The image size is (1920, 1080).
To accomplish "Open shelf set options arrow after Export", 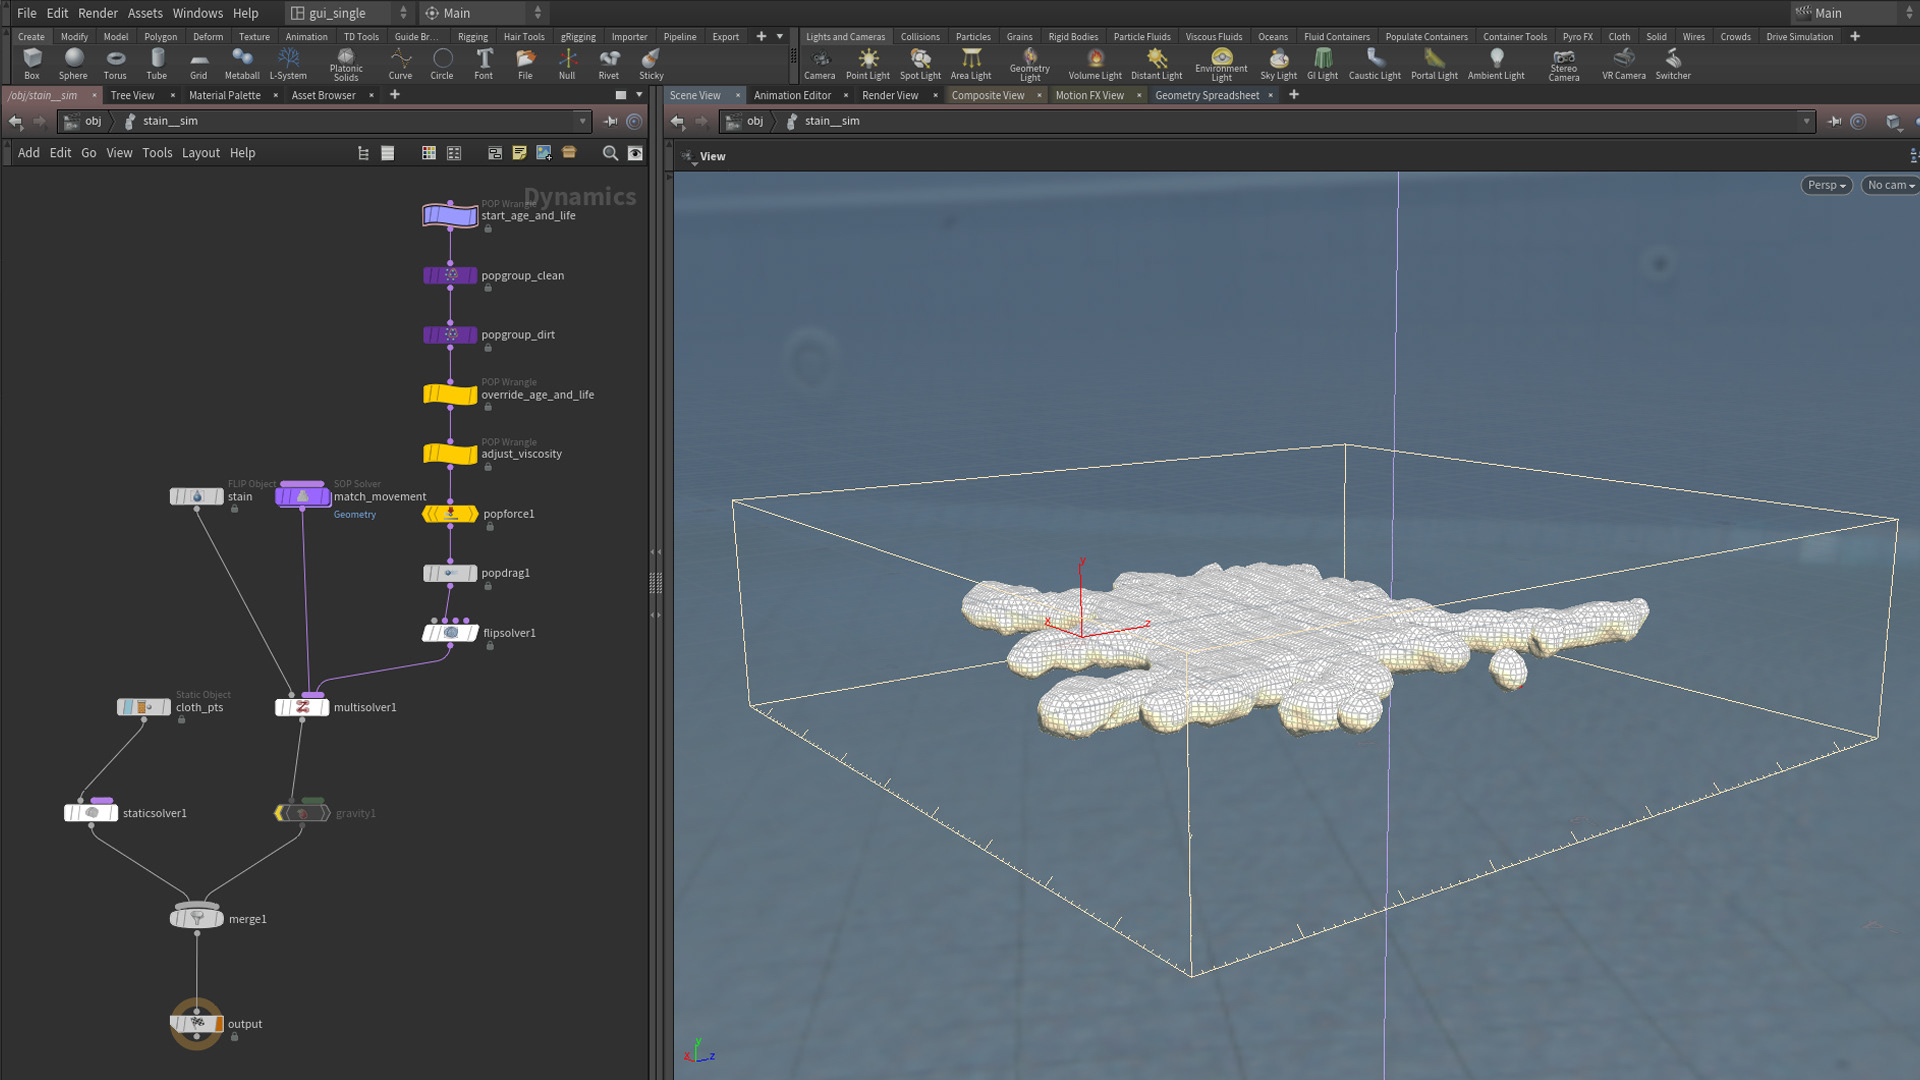I will pyautogui.click(x=780, y=37).
